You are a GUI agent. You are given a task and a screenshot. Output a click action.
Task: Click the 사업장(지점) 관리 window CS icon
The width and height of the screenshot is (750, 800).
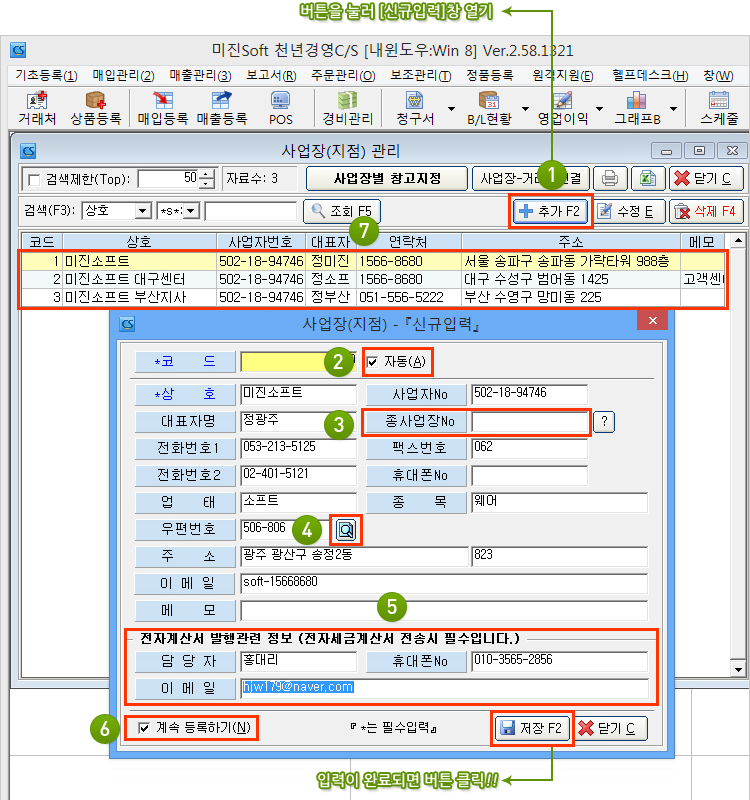click(x=28, y=151)
